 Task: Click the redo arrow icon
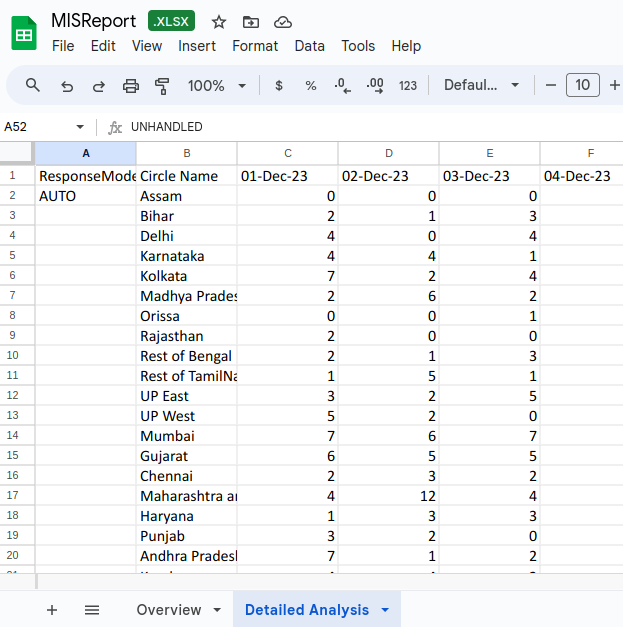pyautogui.click(x=99, y=86)
